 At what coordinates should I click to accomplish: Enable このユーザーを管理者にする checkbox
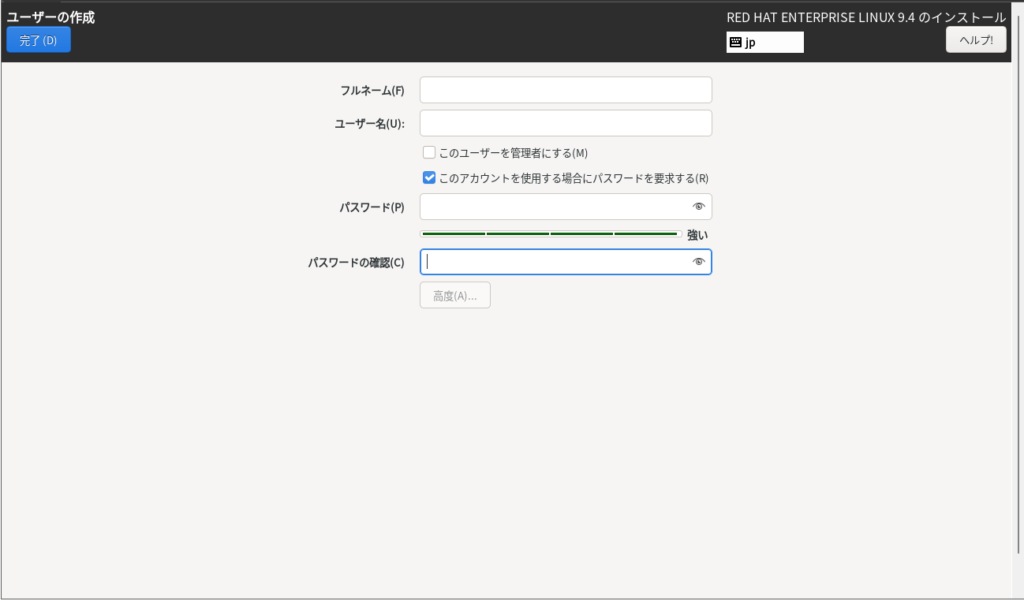(429, 153)
